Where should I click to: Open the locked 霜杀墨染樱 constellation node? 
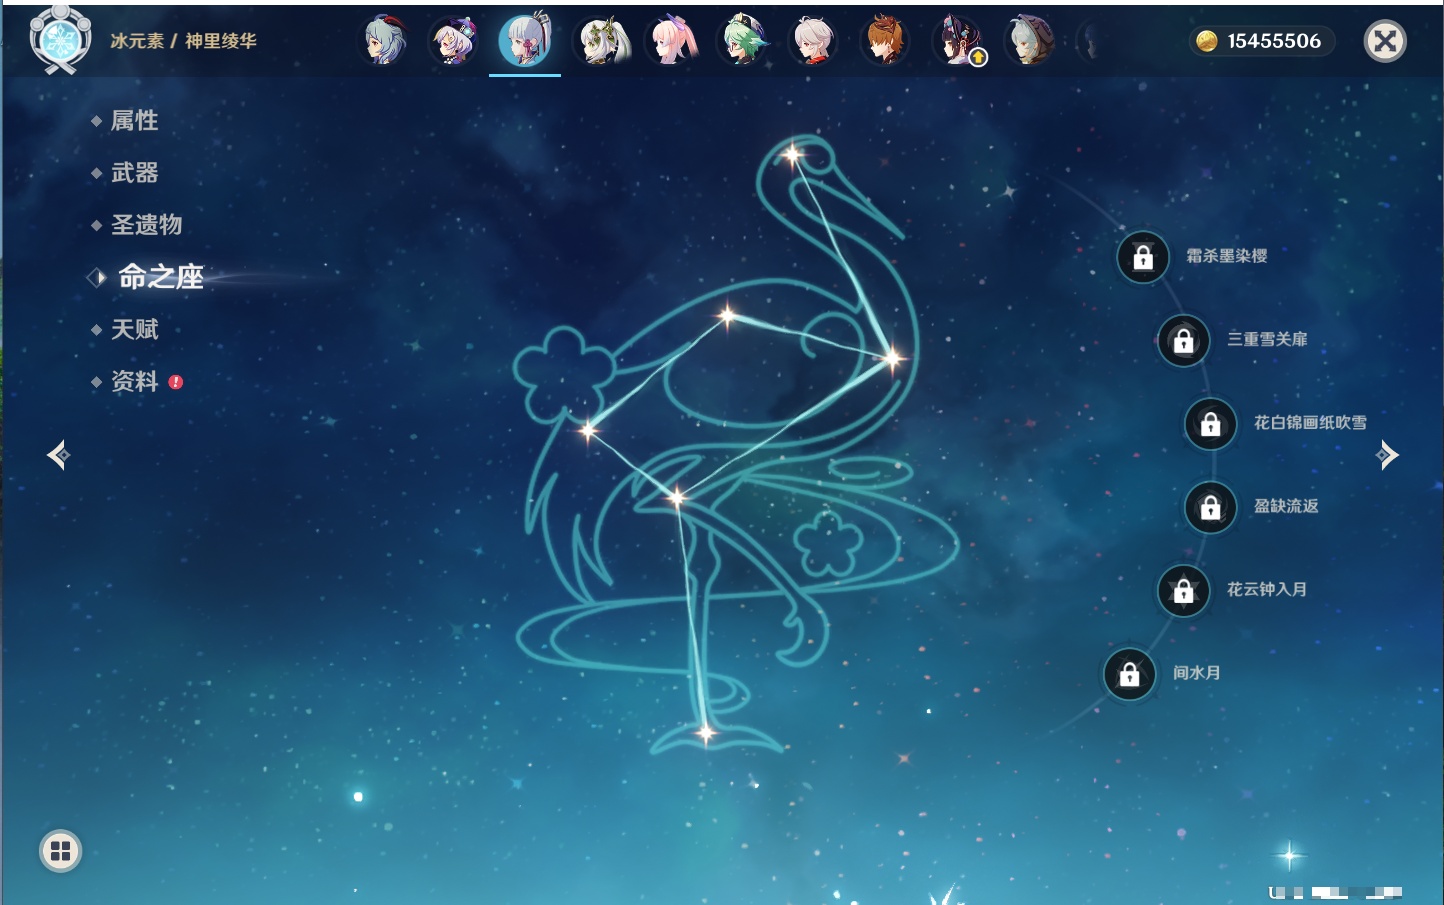(x=1143, y=257)
